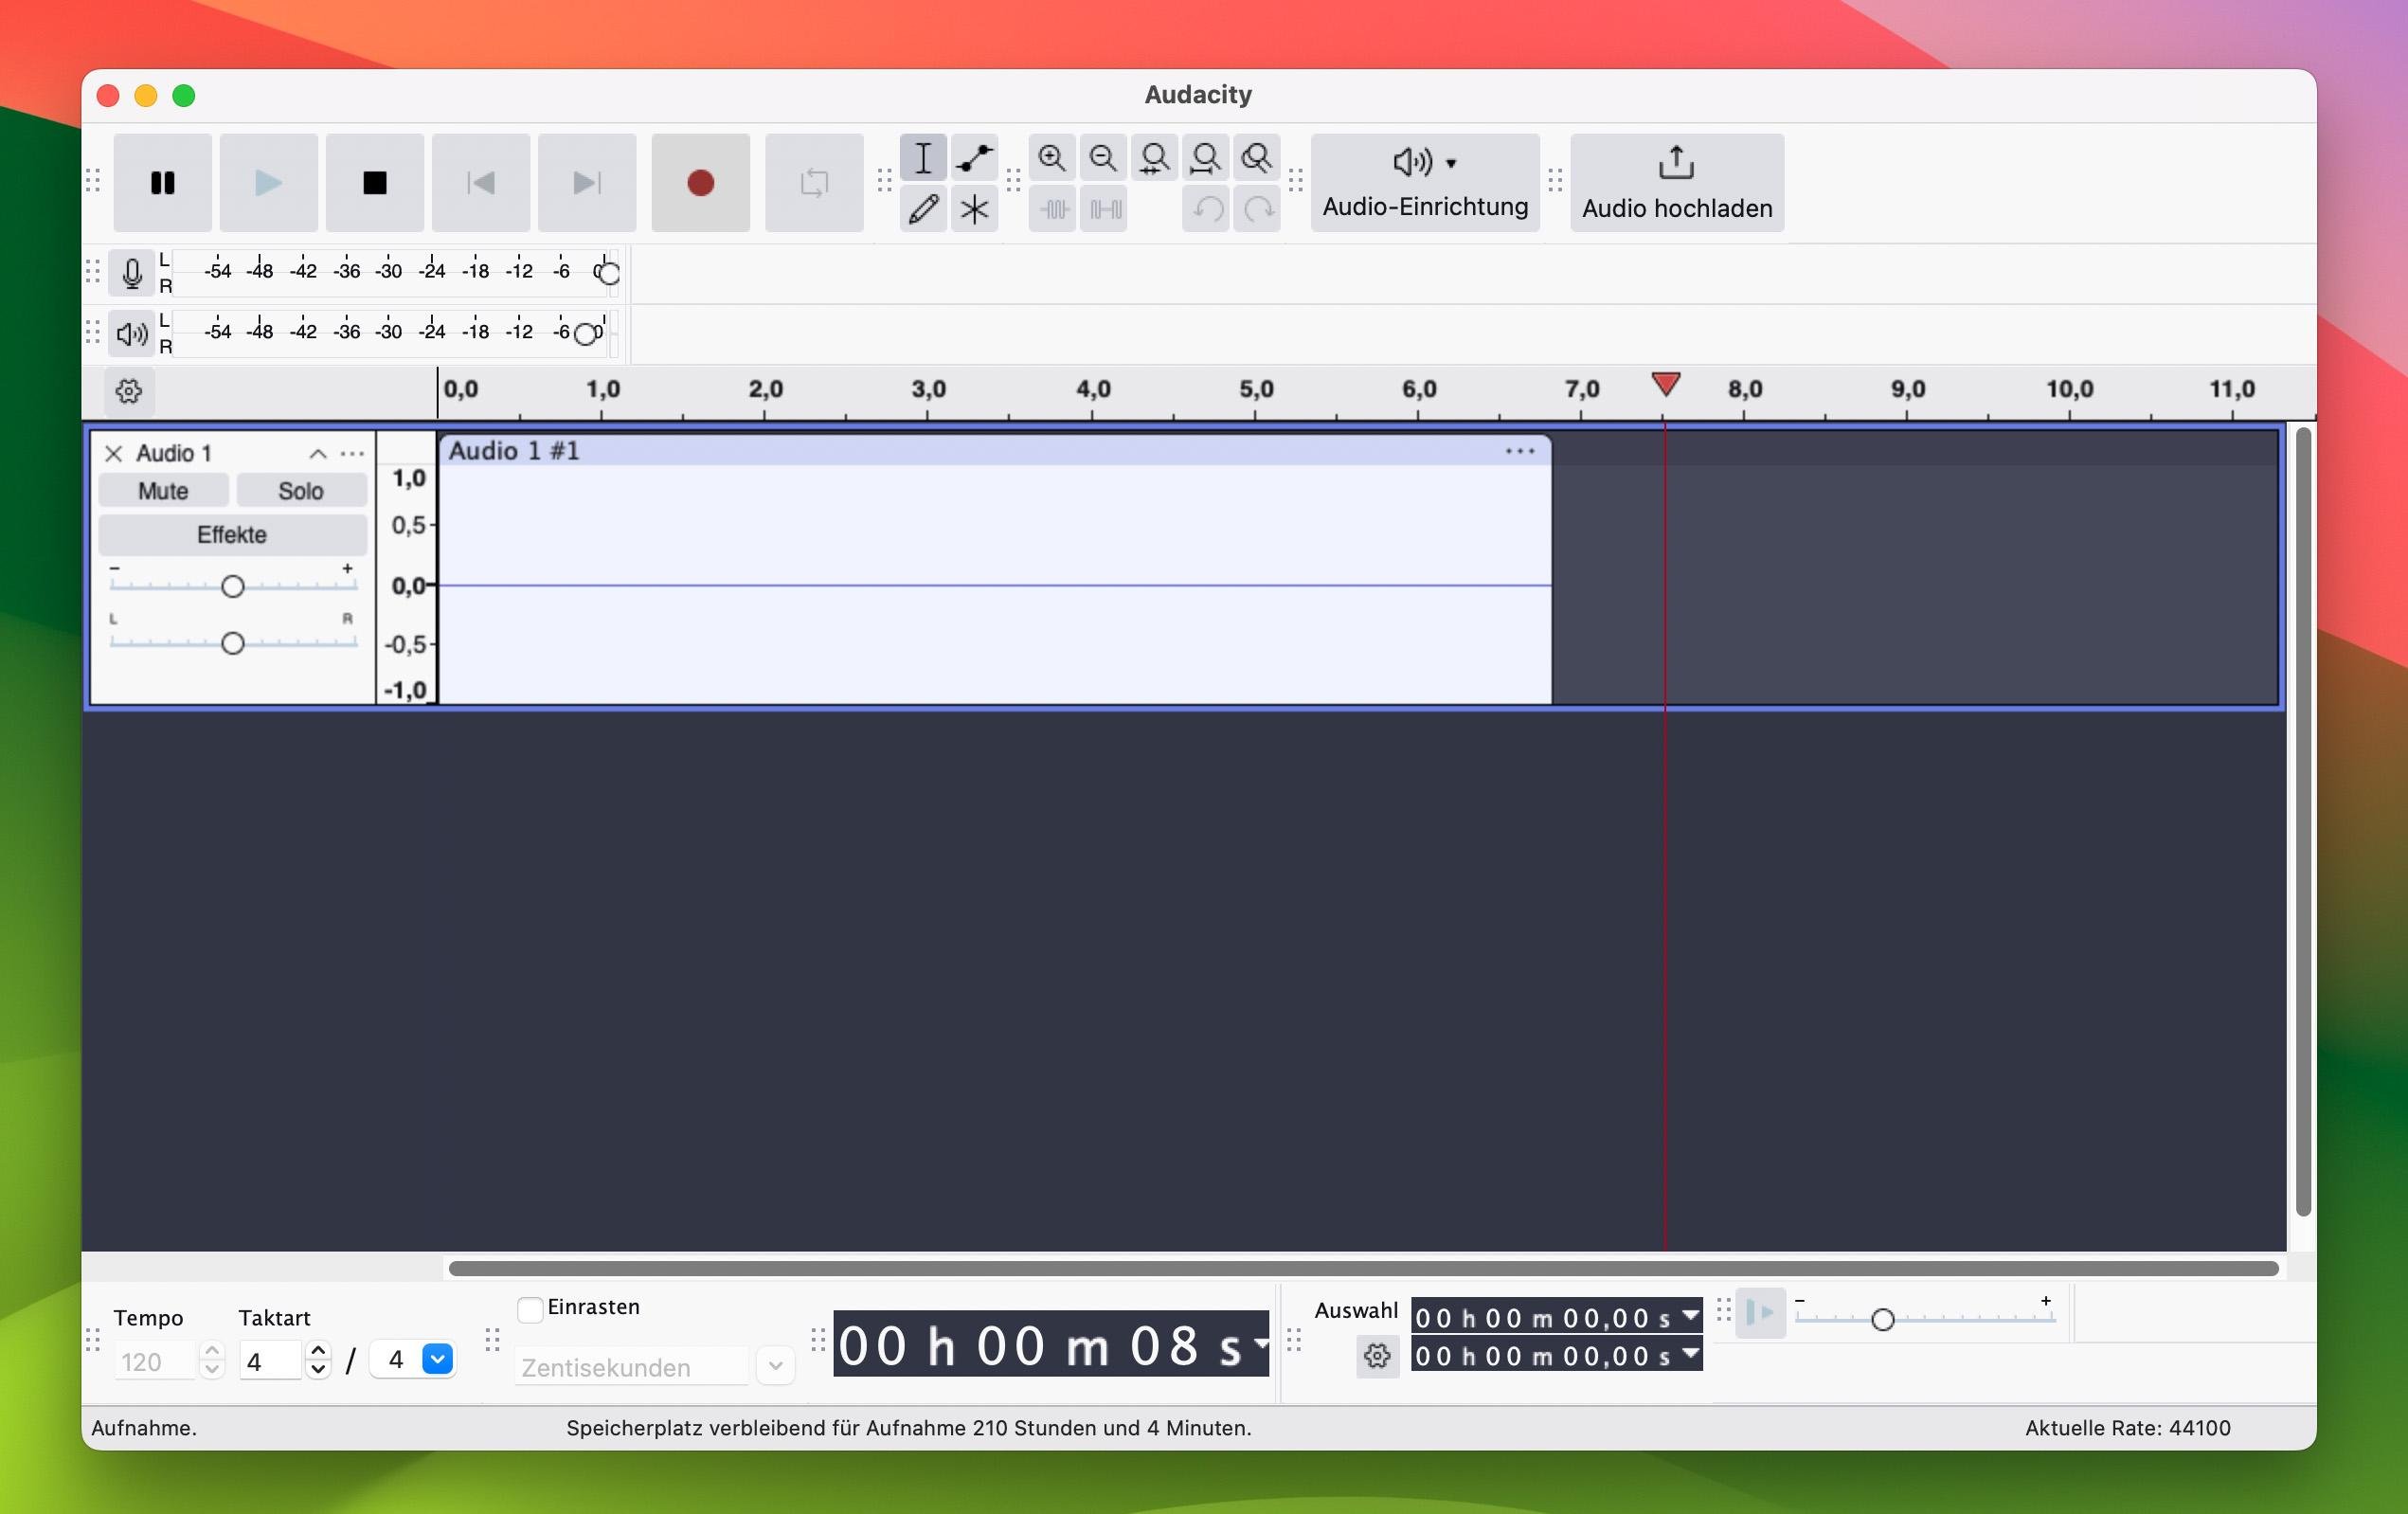Open timeline options gear icon

pyautogui.click(x=129, y=391)
